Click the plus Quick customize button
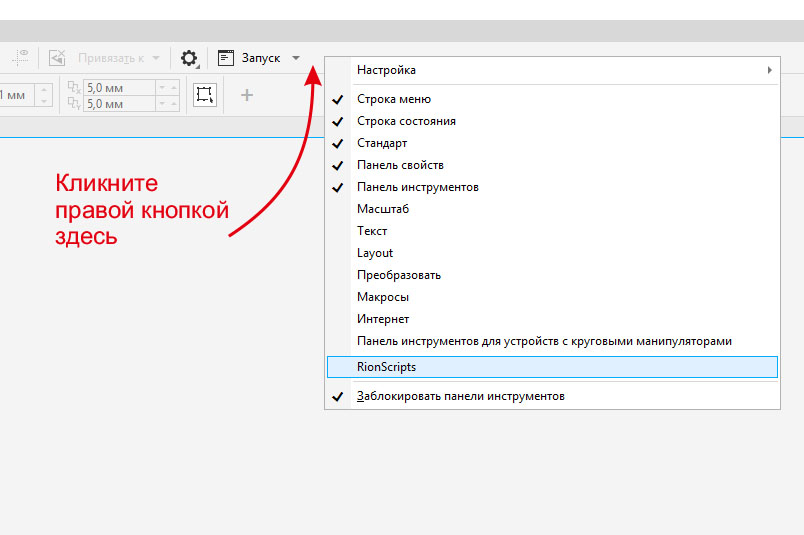The width and height of the screenshot is (804, 535). tap(247, 95)
